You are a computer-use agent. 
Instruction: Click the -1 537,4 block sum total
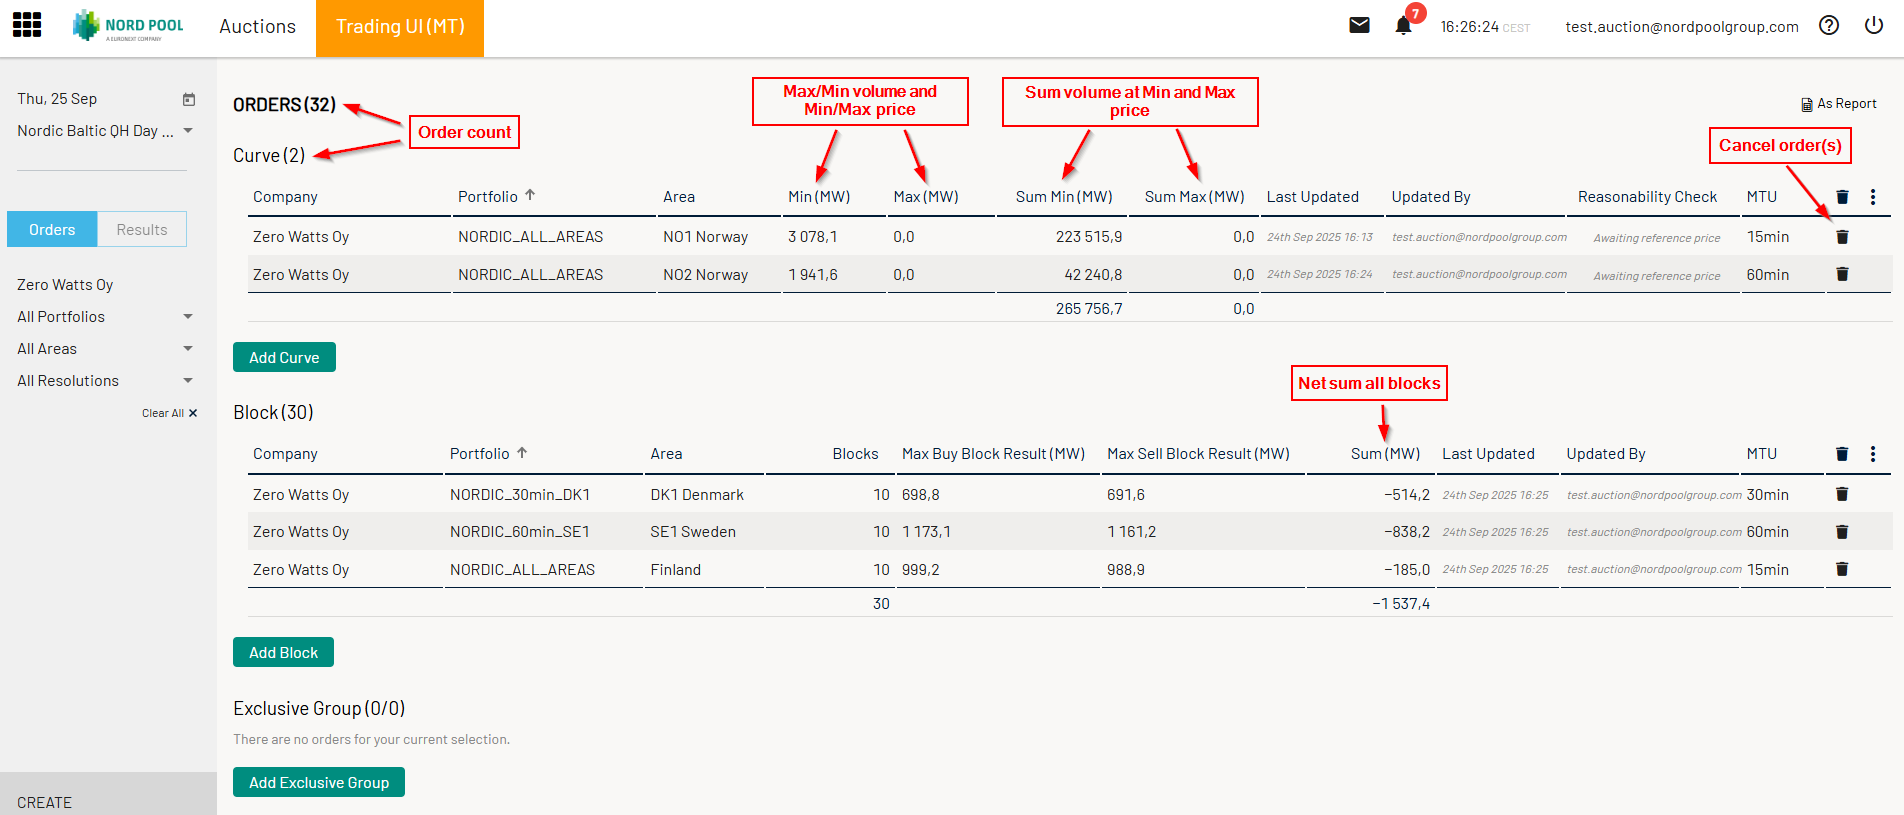click(x=1401, y=604)
